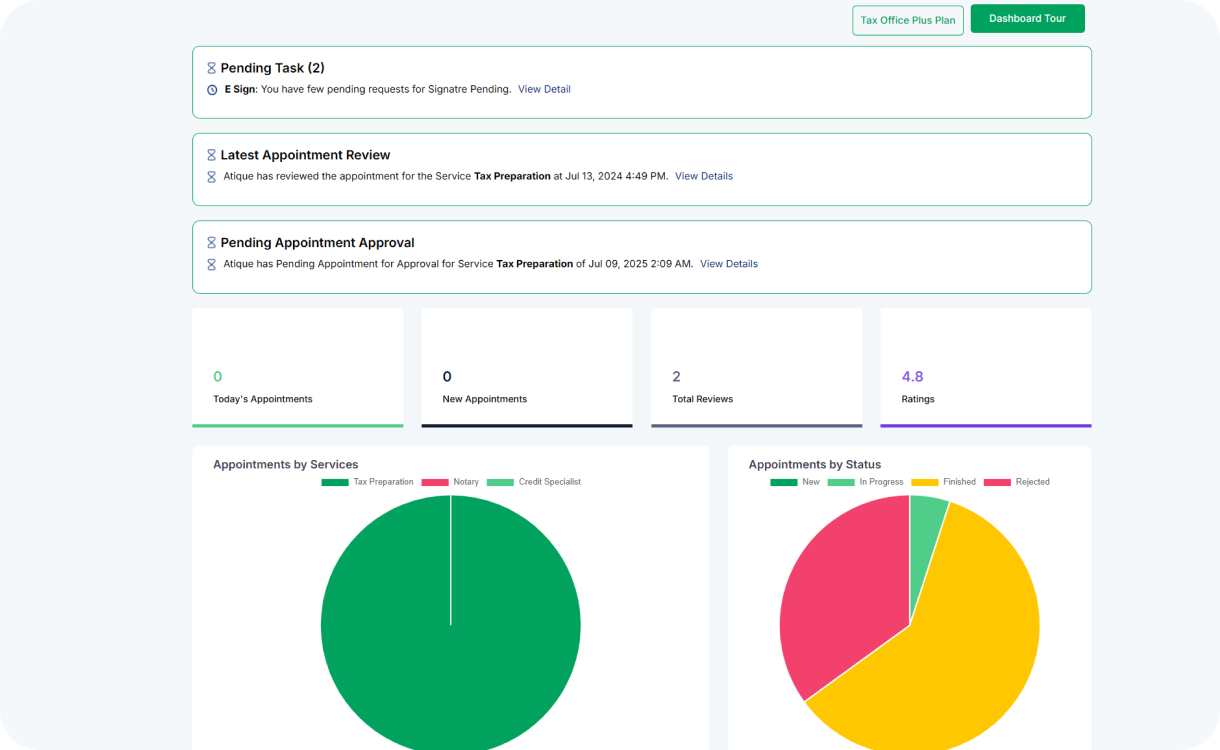The image size is (1220, 750).
Task: Click hourglass icon beside Latest Appointment Review heading
Action: [x=211, y=155]
